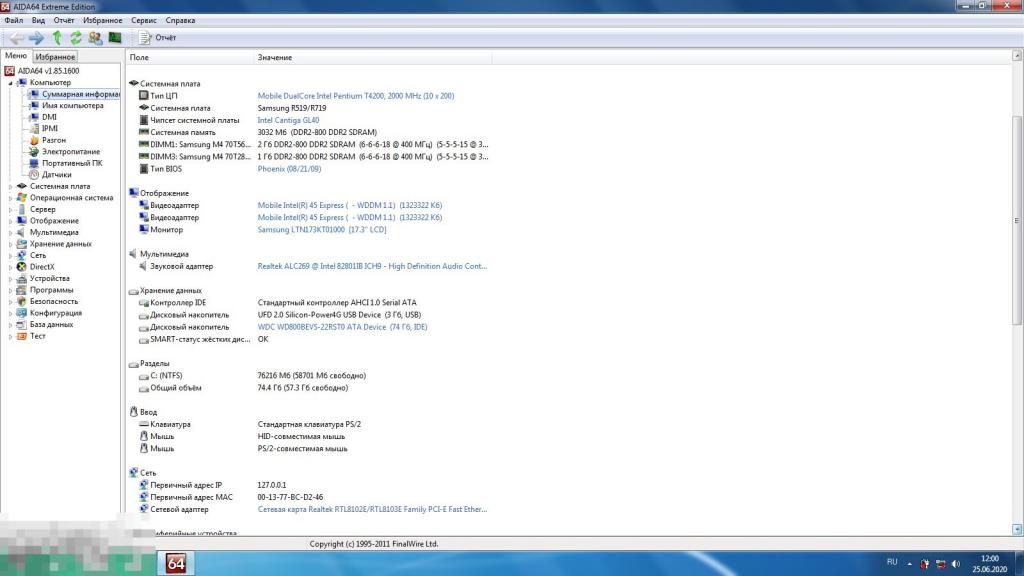Open the Realtek RTL8102E network card link
This screenshot has width=1024, height=576.
pos(372,509)
